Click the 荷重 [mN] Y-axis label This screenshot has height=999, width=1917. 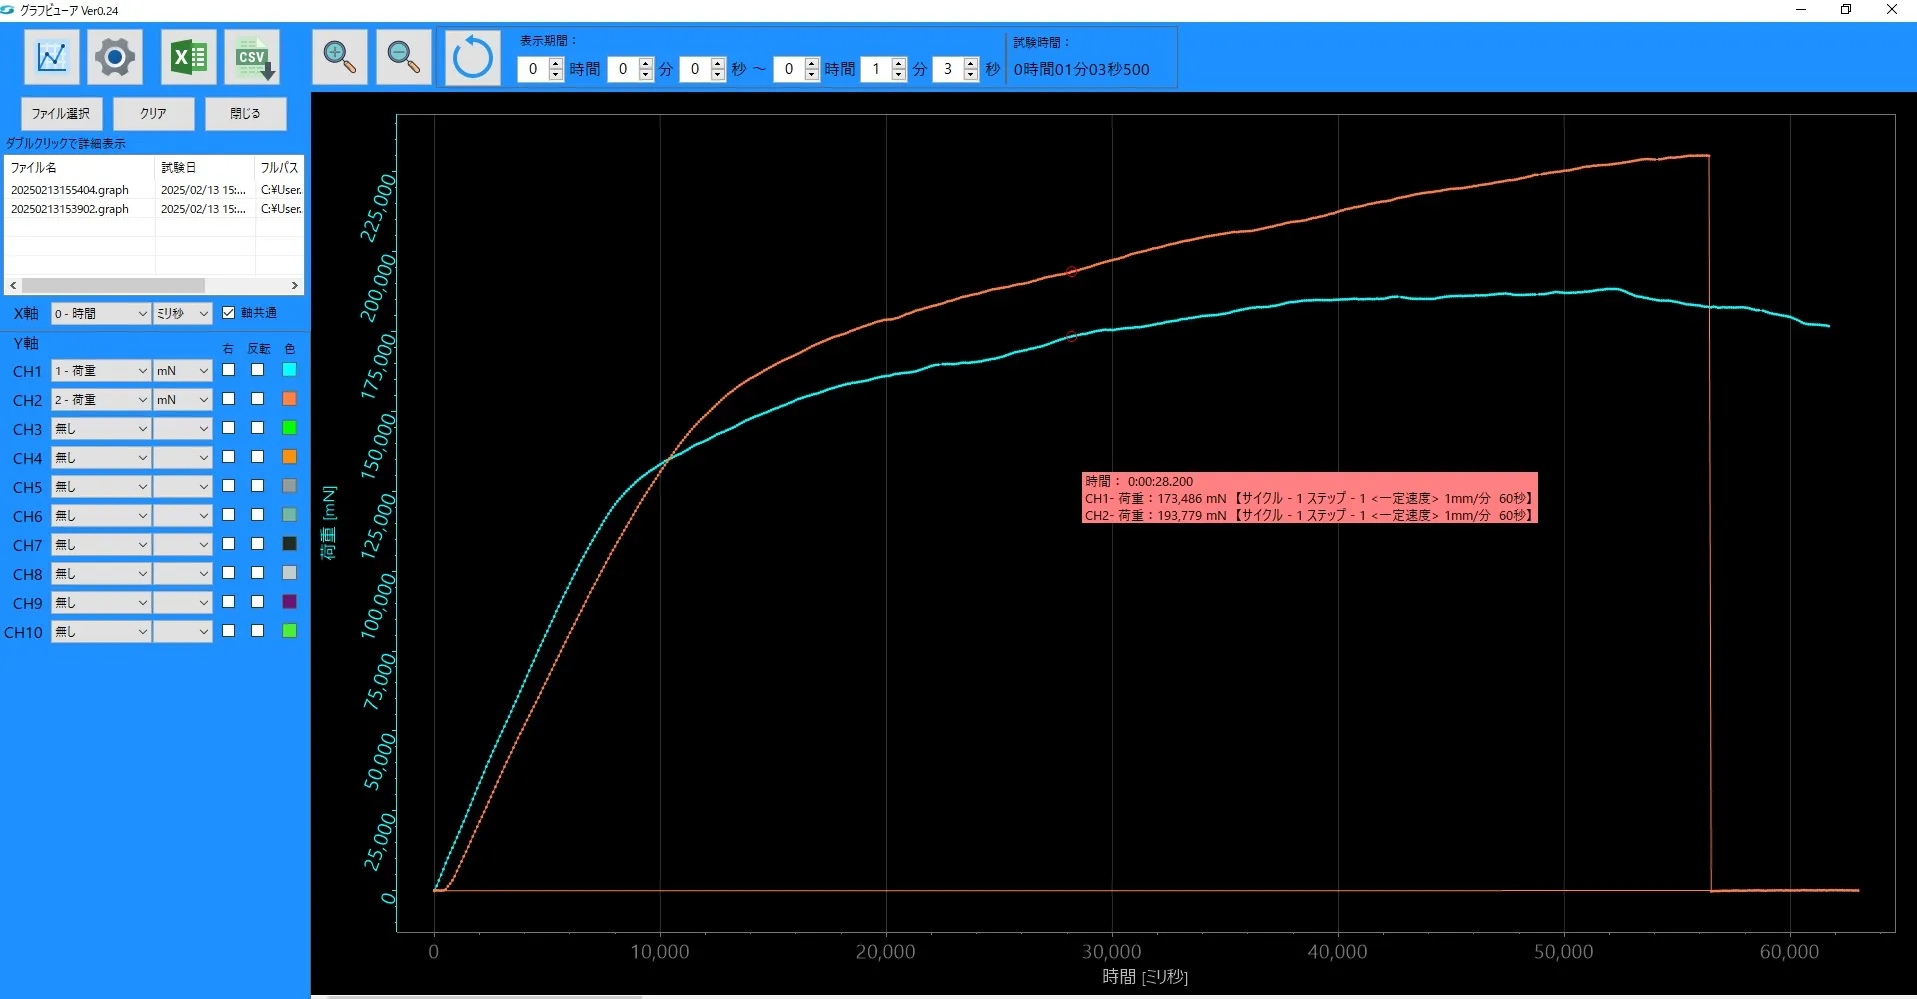point(329,523)
